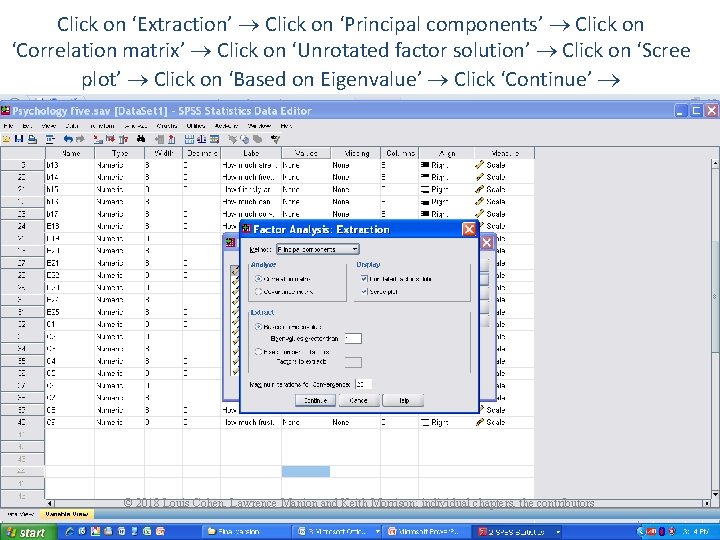Screen dimensions: 720x540
Task: Click the Save file toolbar icon
Action: [x=19, y=139]
